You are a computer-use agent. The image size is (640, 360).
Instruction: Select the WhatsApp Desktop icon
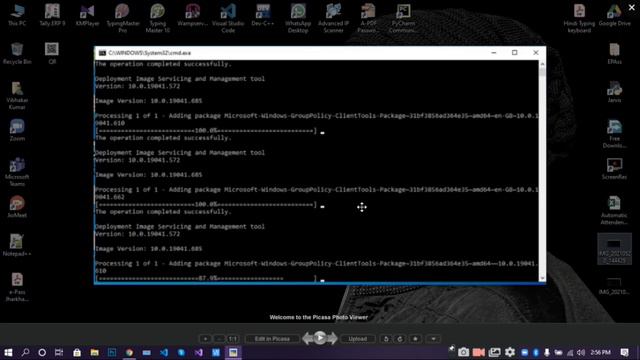(x=298, y=18)
